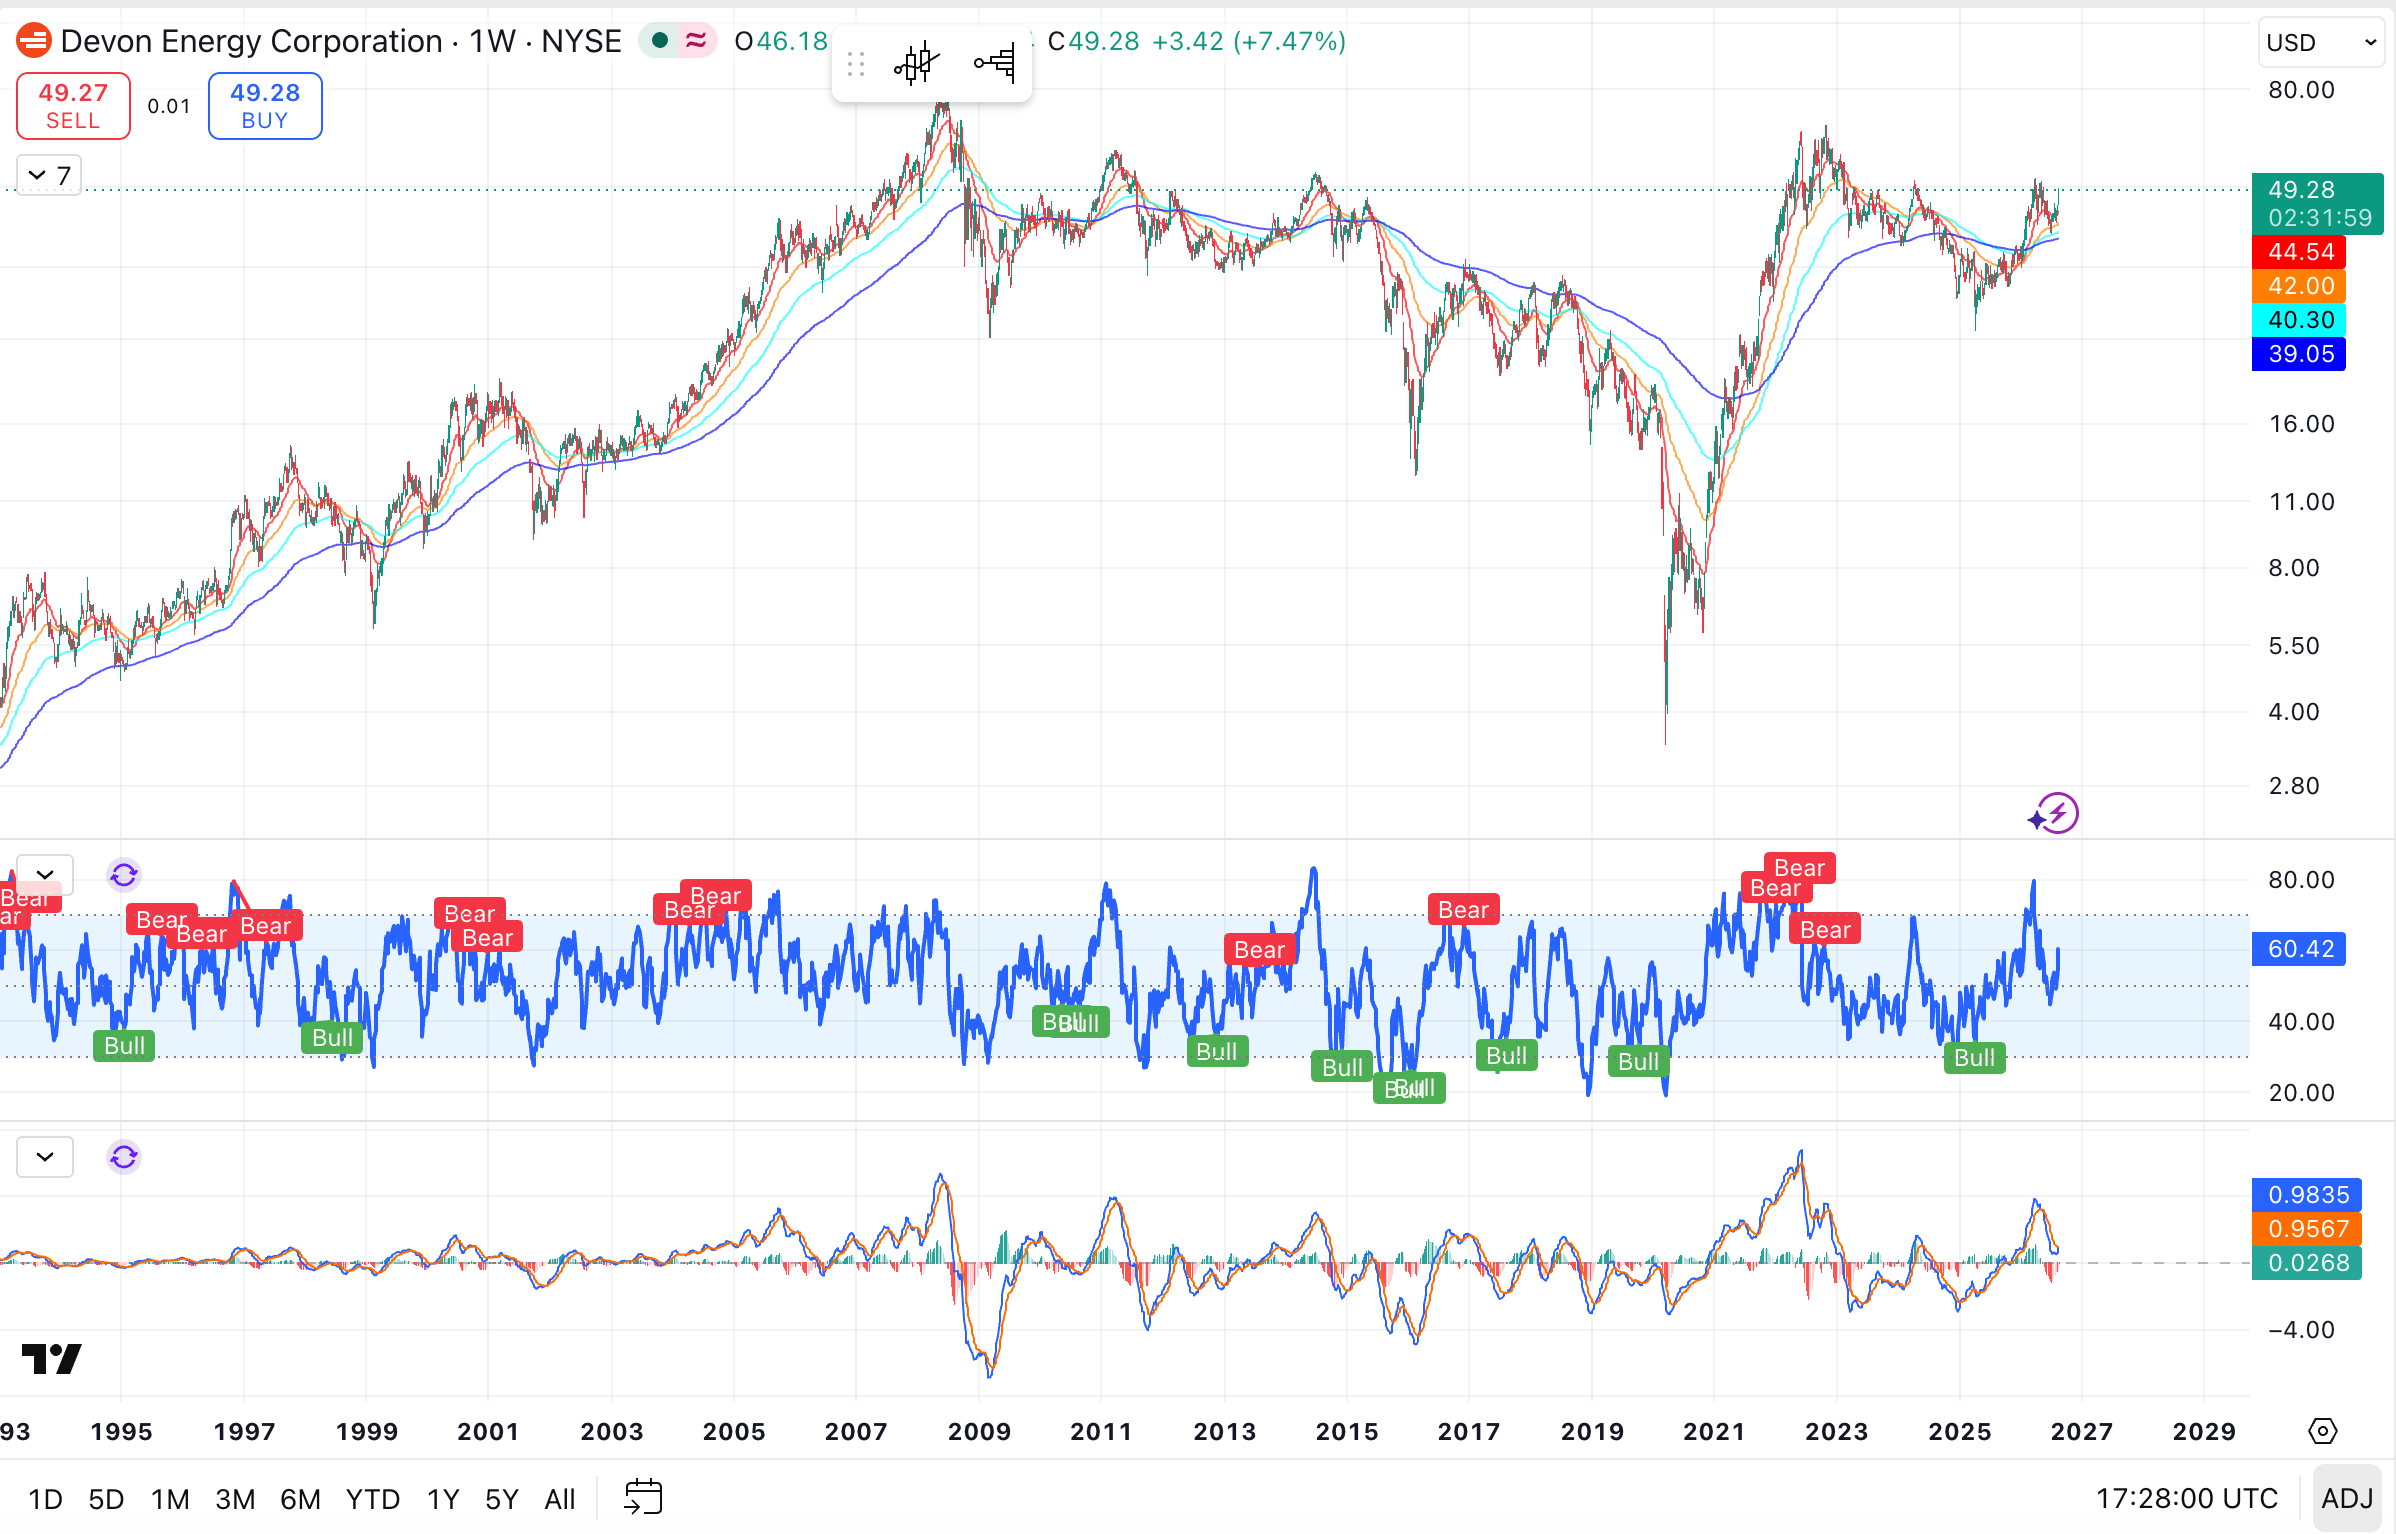2396x1534 pixels.
Task: Click the dark blue 39.05 price label
Action: tap(2299, 354)
